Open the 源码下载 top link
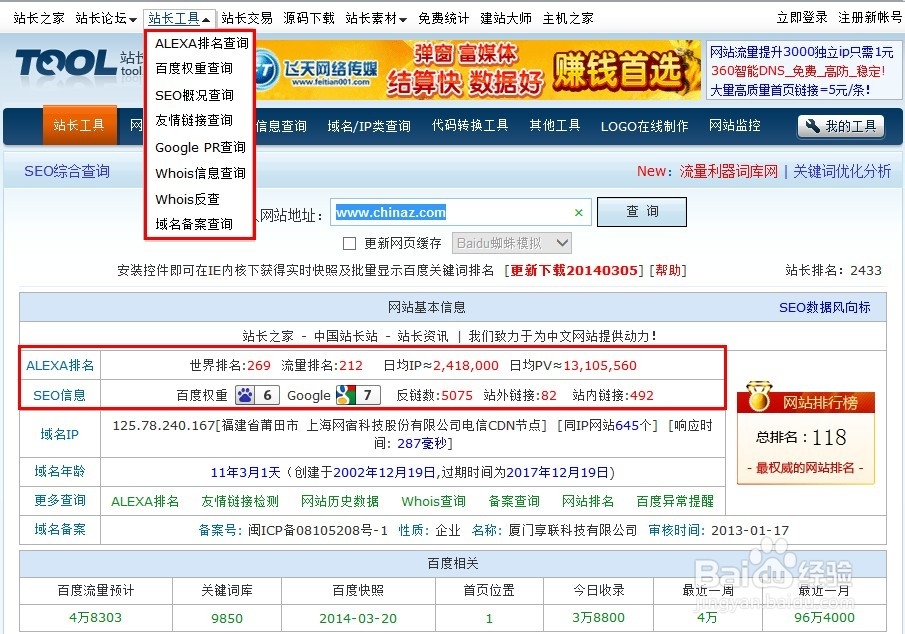 point(309,18)
